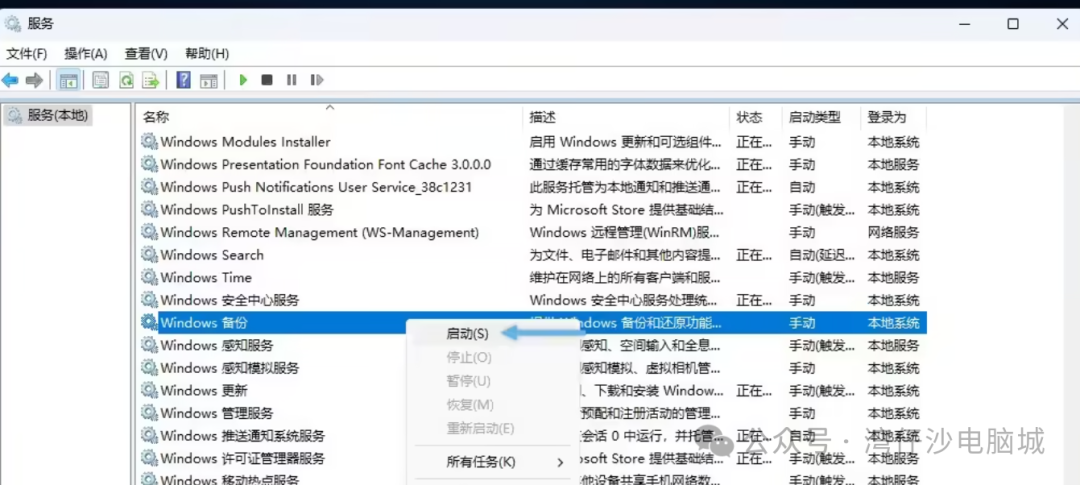Maximize the 服务 window

click(1012, 23)
